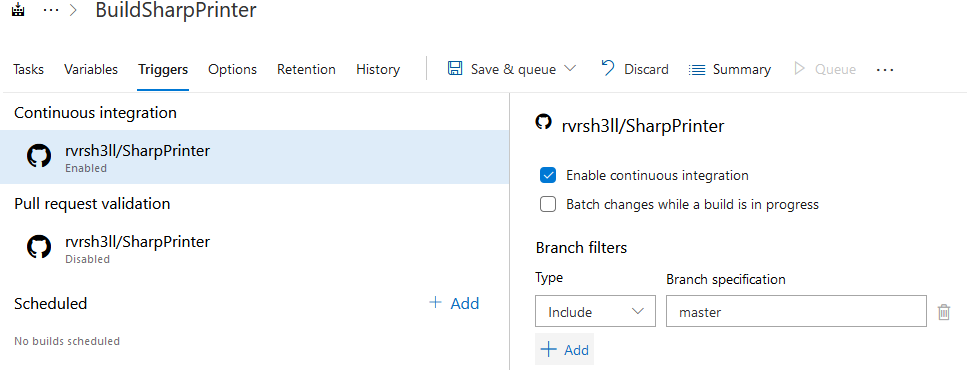The width and height of the screenshot is (967, 370).
Task: Switch to the Variables tab
Action: (x=91, y=70)
